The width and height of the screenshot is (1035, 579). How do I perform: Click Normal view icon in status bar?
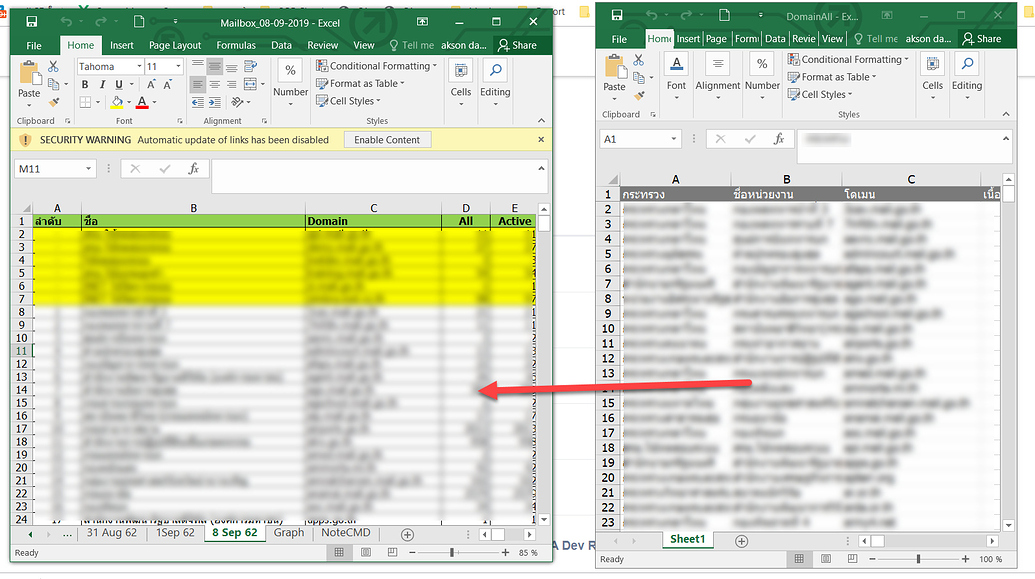tap(339, 552)
